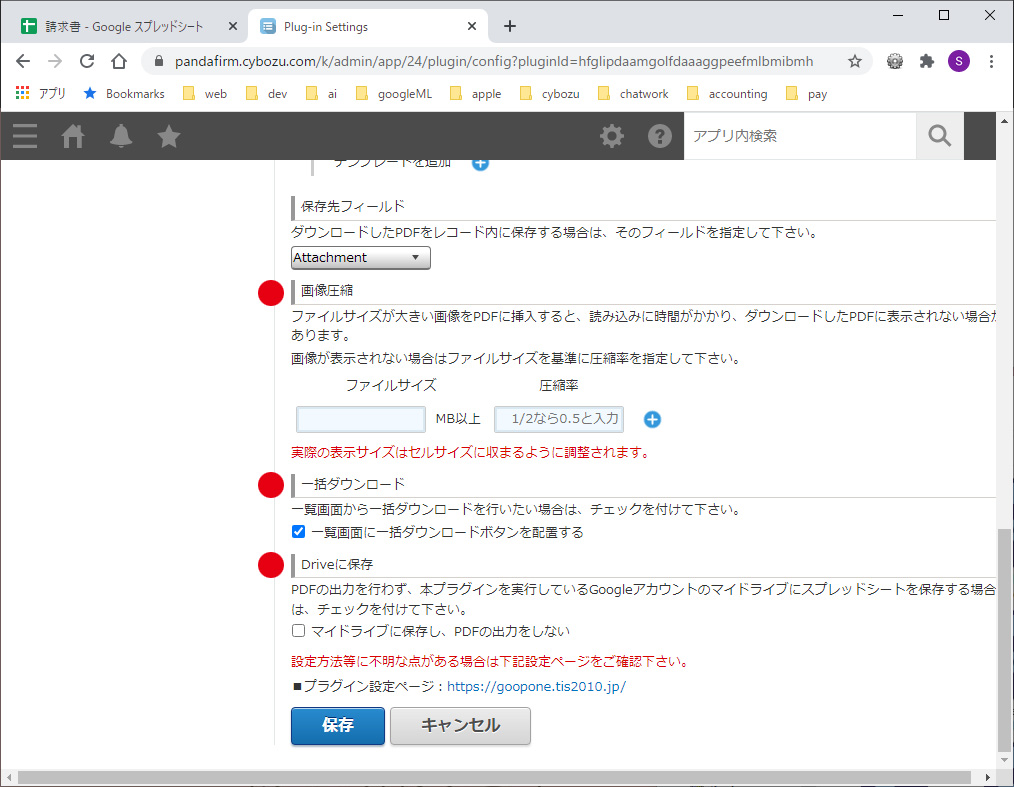Open Chrome's three-dot menu

[991, 61]
